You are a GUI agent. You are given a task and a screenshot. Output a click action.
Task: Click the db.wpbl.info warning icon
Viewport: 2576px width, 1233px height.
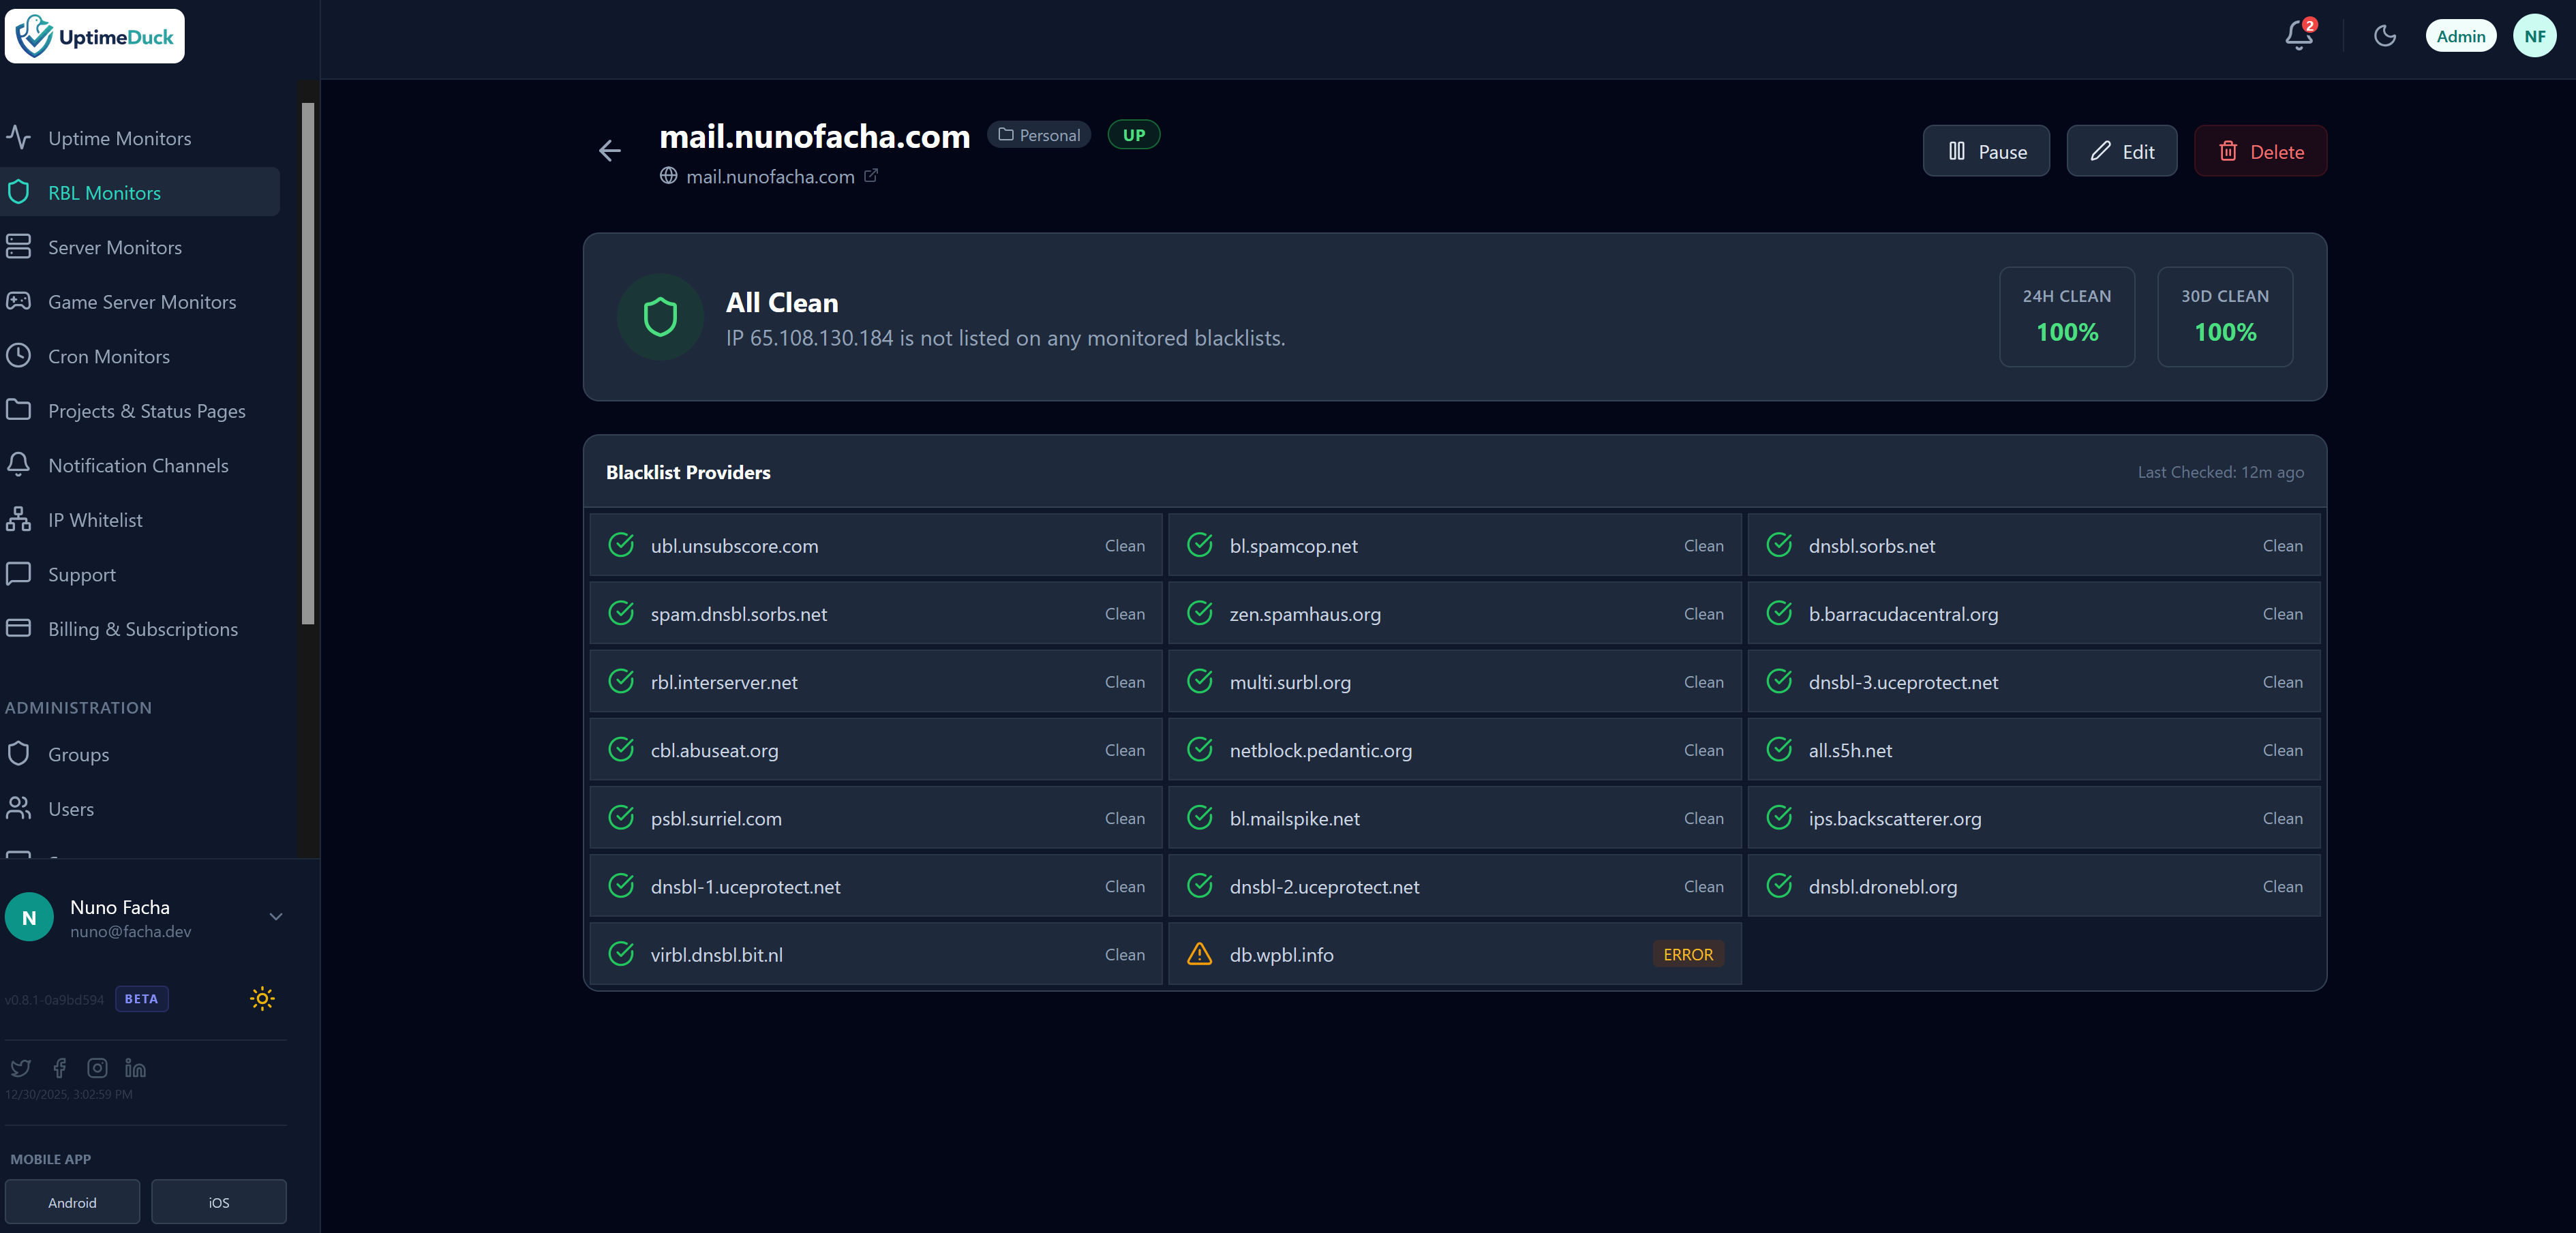(1199, 954)
